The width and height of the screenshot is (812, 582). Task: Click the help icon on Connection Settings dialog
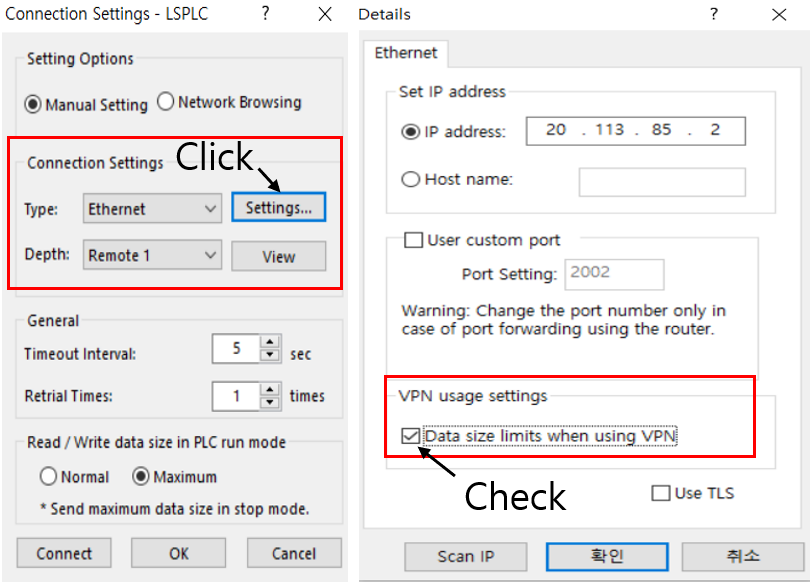tap(266, 14)
